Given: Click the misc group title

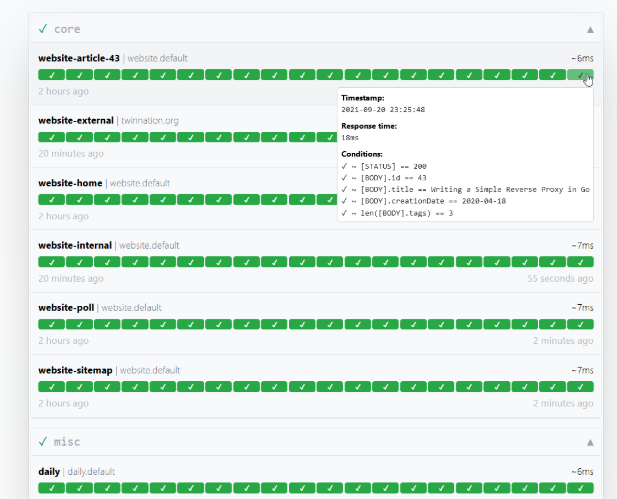Looking at the screenshot, I should (x=67, y=442).
